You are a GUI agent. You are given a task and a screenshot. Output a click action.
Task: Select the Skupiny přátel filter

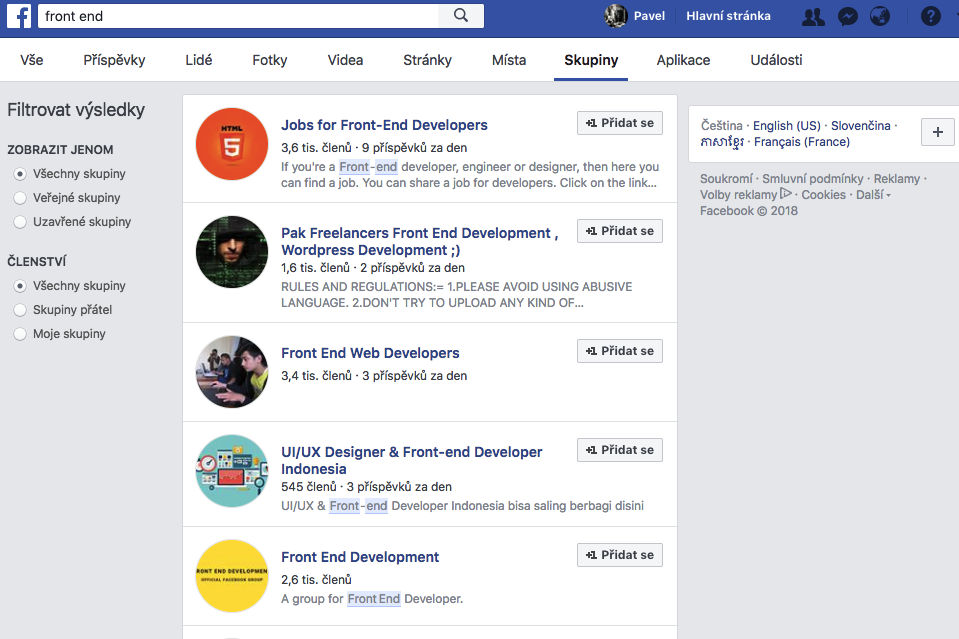(20, 310)
